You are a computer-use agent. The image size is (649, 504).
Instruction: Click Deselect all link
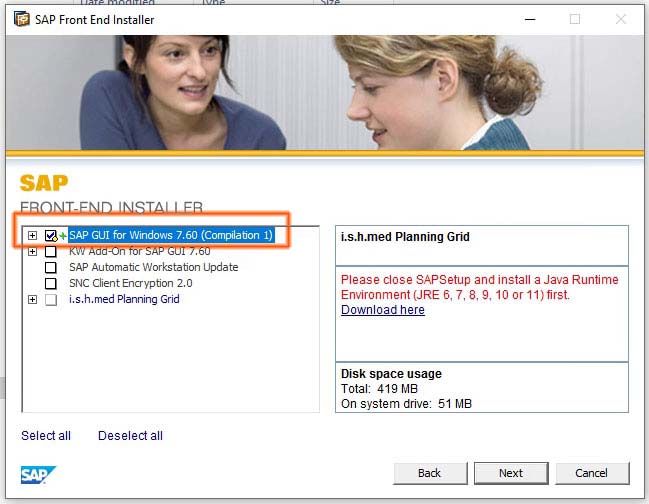[x=130, y=436]
